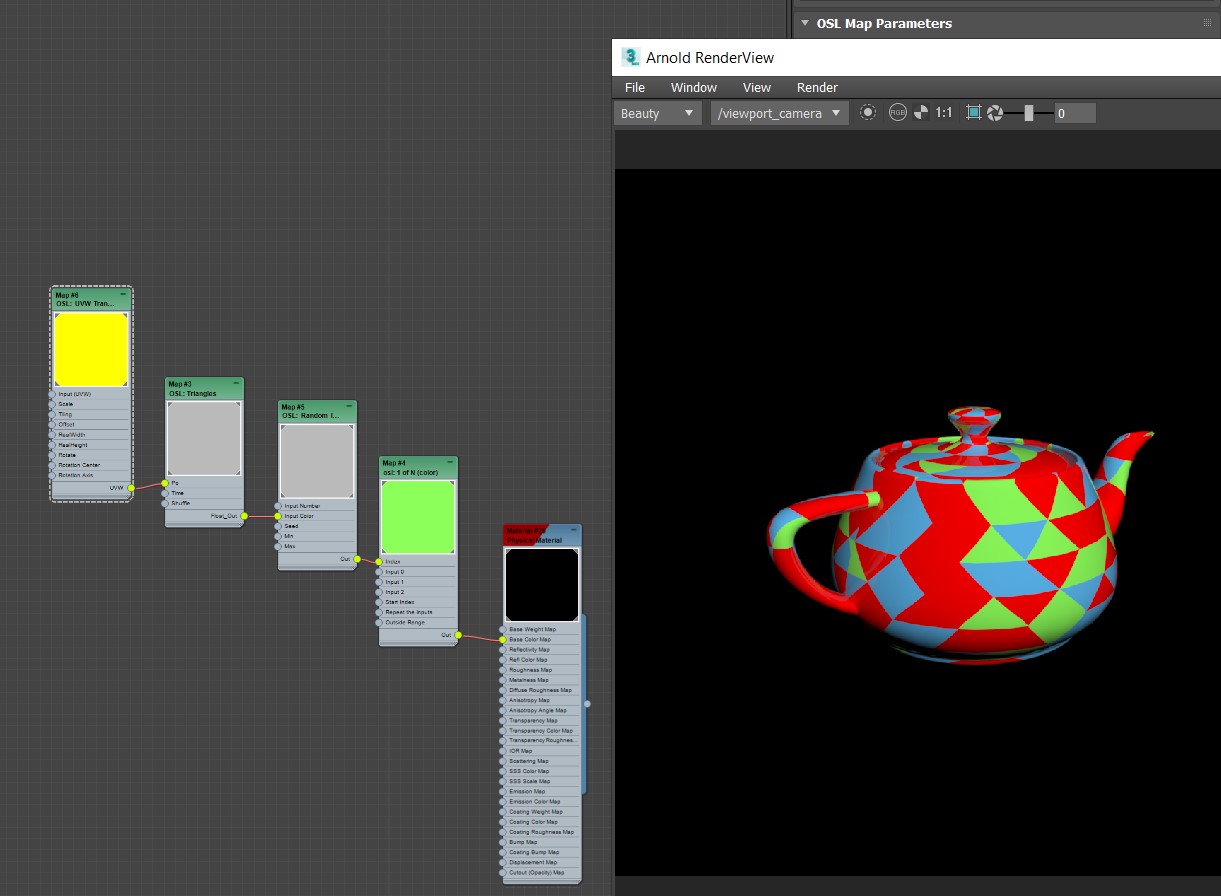
Task: Open the Beauty AOV dropdown
Action: point(657,113)
